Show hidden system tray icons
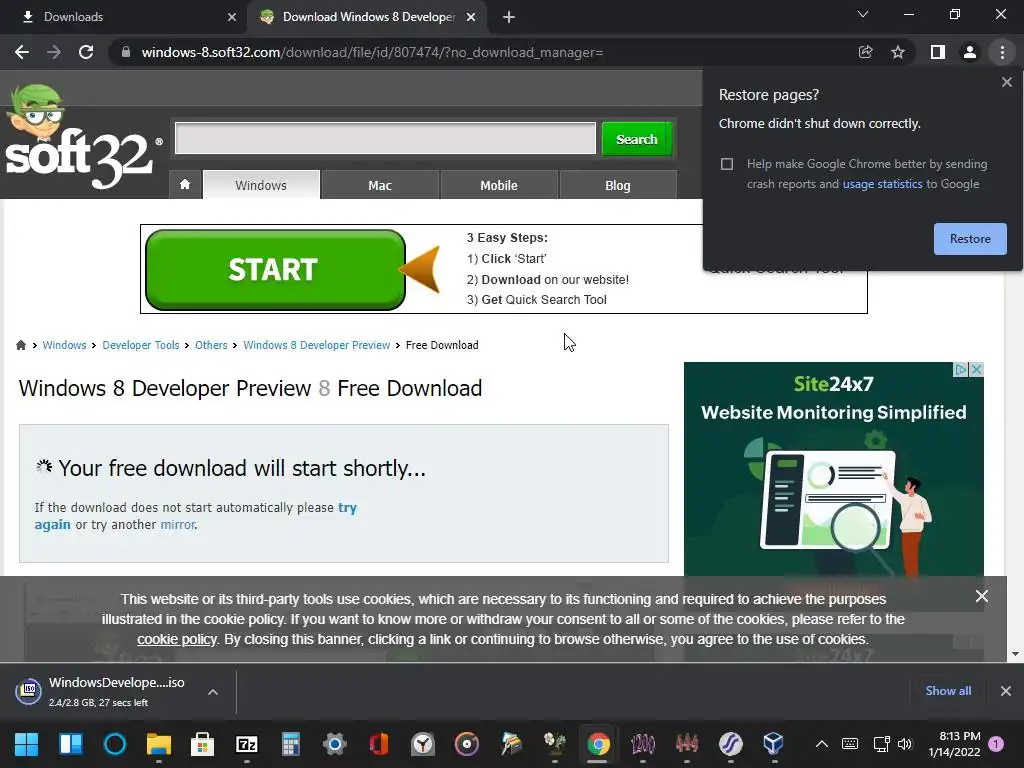Image resolution: width=1024 pixels, height=768 pixels. [822, 744]
